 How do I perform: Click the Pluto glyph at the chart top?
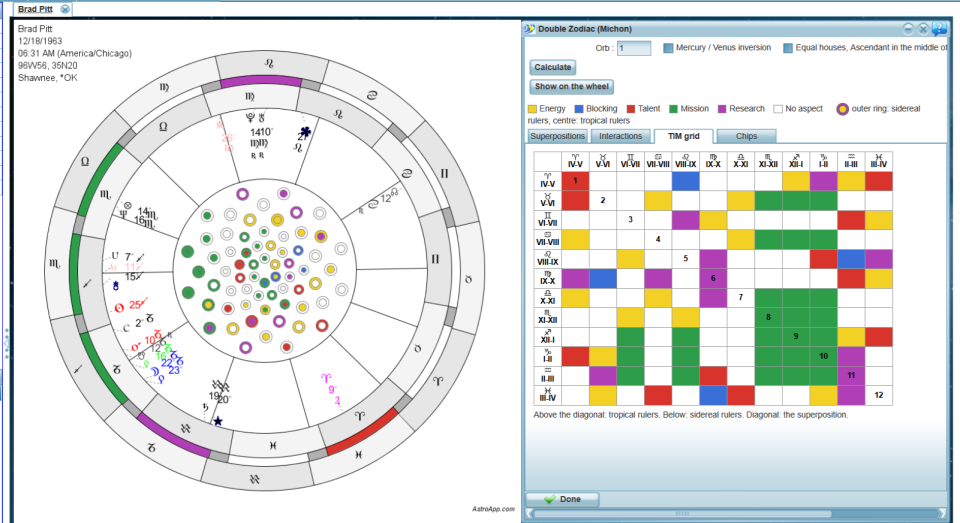[250, 116]
